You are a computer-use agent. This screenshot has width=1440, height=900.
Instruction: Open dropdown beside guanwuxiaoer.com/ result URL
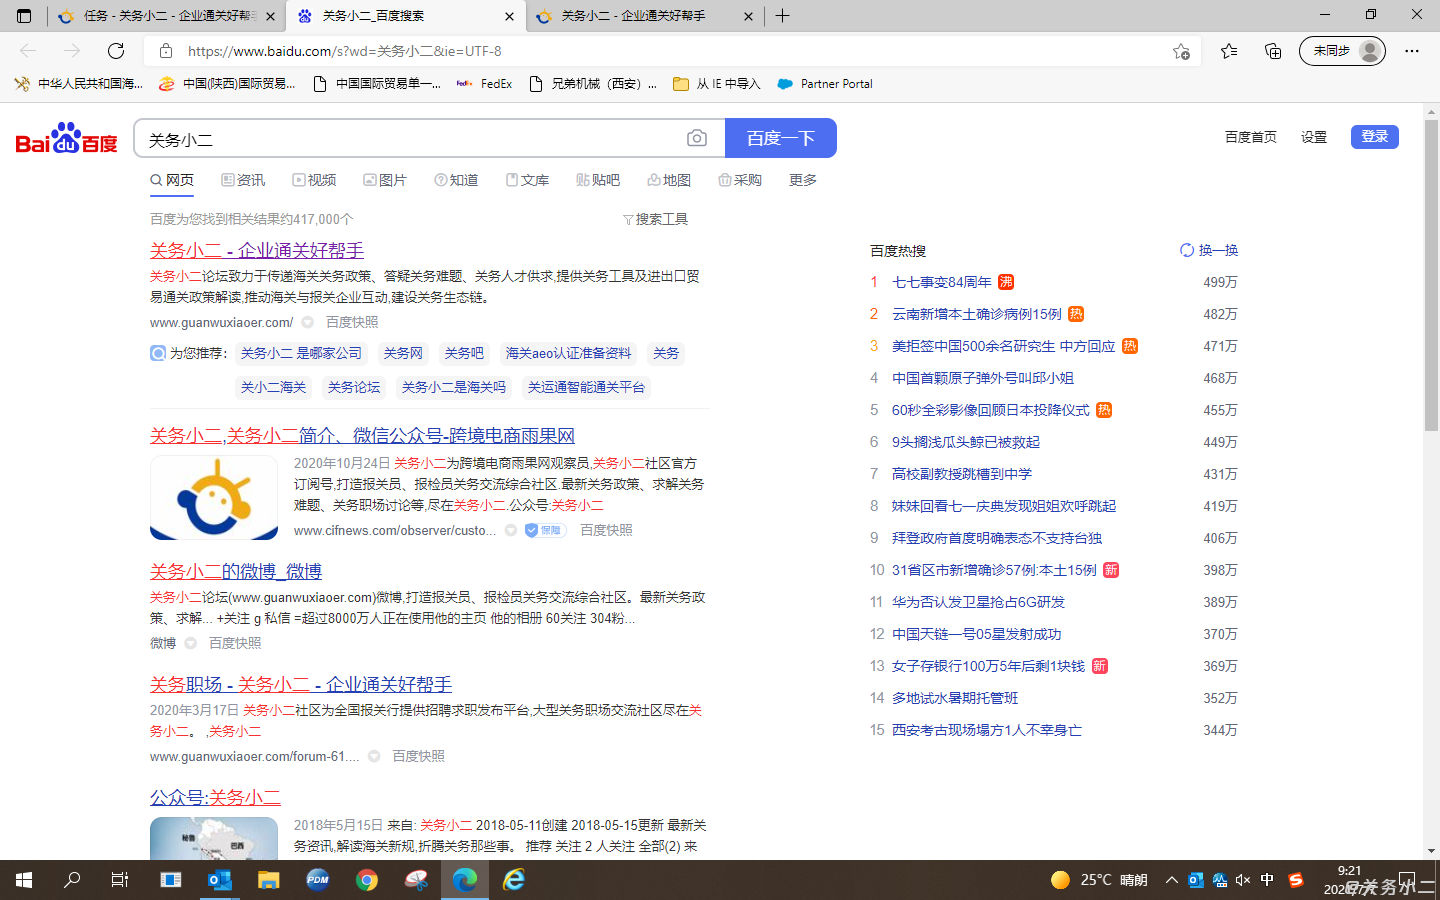point(308,322)
